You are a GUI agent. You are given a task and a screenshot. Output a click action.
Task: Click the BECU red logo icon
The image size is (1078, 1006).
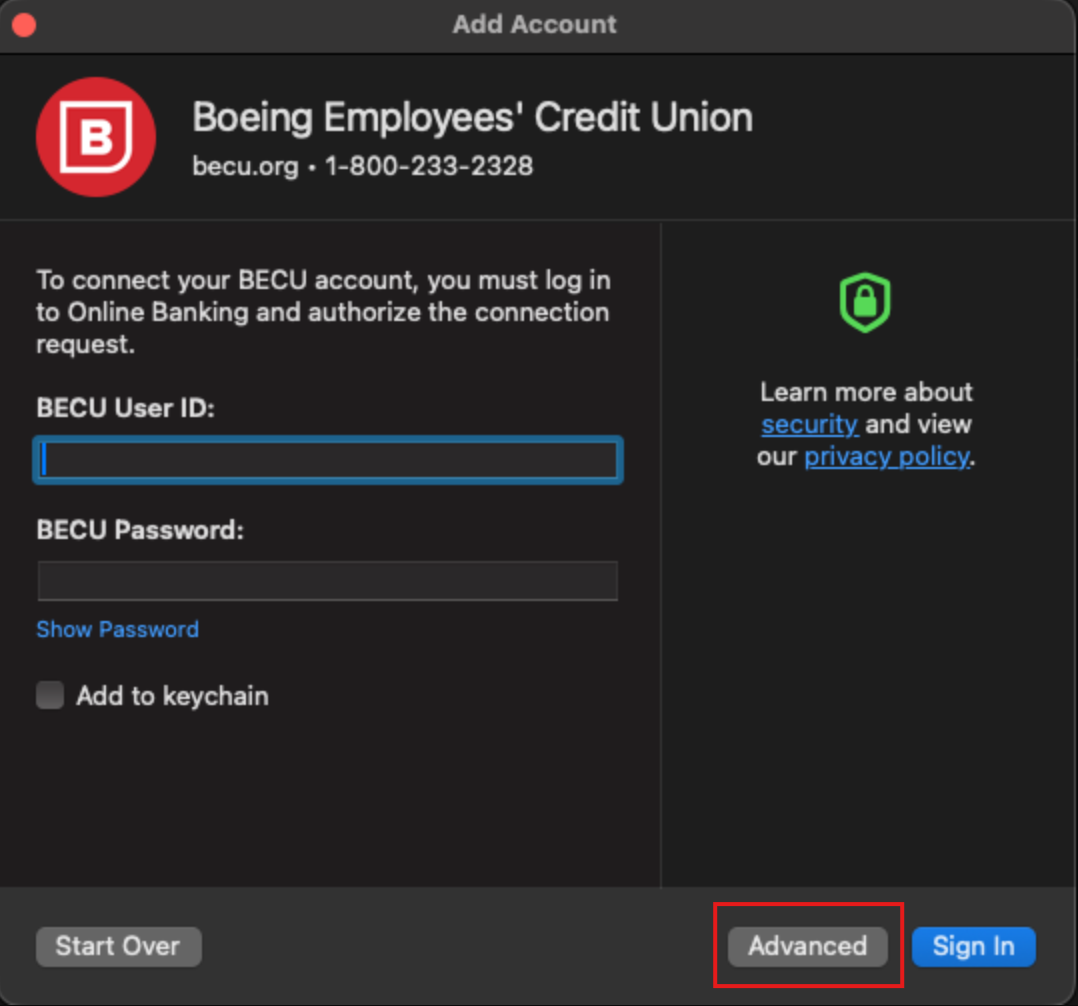(96, 138)
